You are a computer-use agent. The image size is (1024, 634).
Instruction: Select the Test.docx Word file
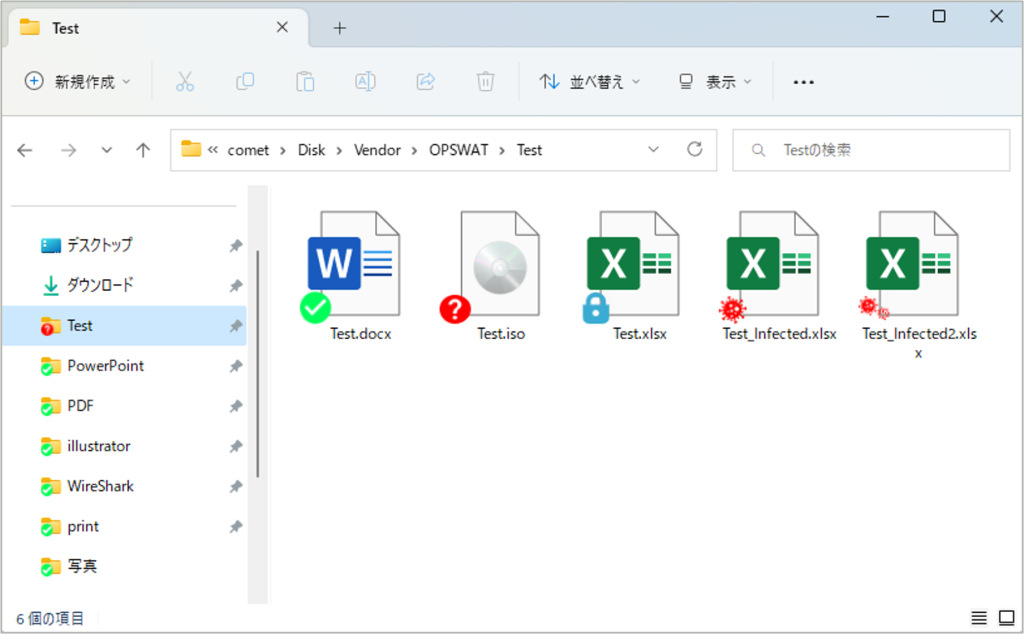[353, 264]
